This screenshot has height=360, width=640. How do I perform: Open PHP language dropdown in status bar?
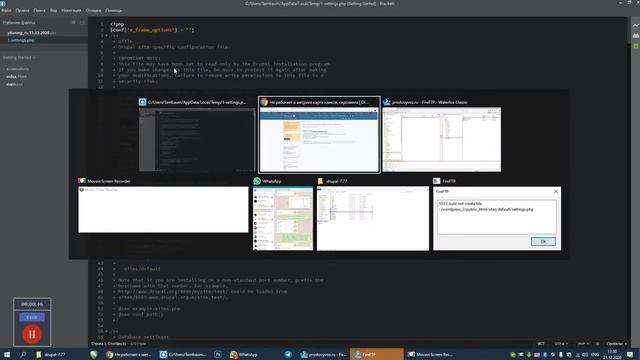pos(583,344)
